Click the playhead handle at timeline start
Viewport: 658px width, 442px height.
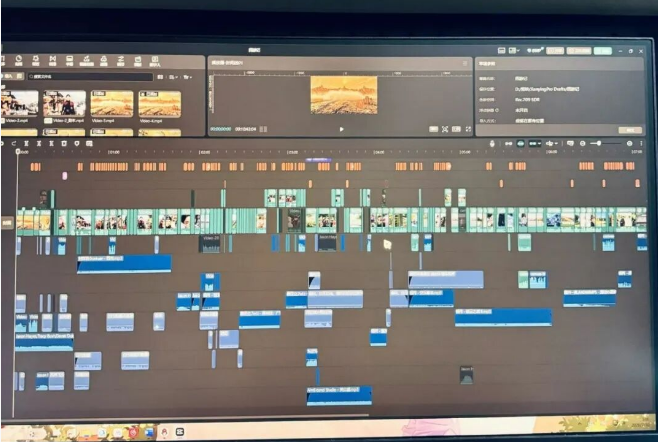click(x=18, y=151)
